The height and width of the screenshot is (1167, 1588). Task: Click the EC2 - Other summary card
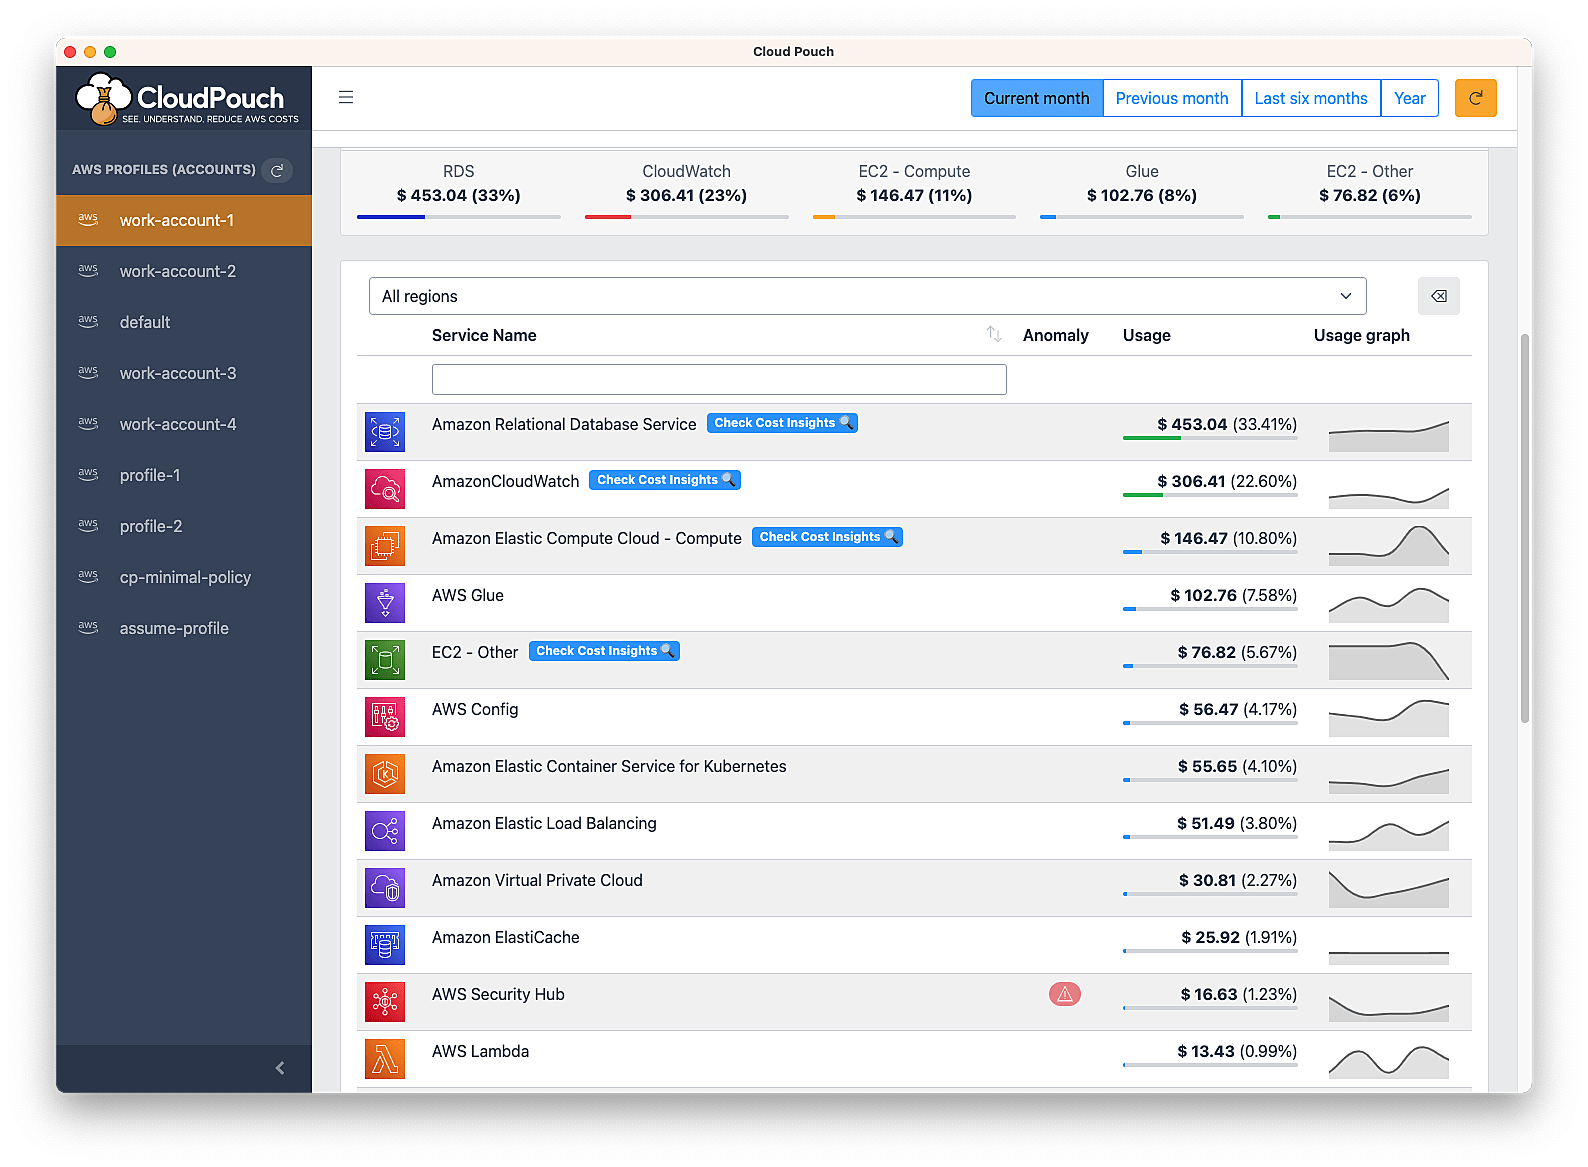(x=1369, y=192)
